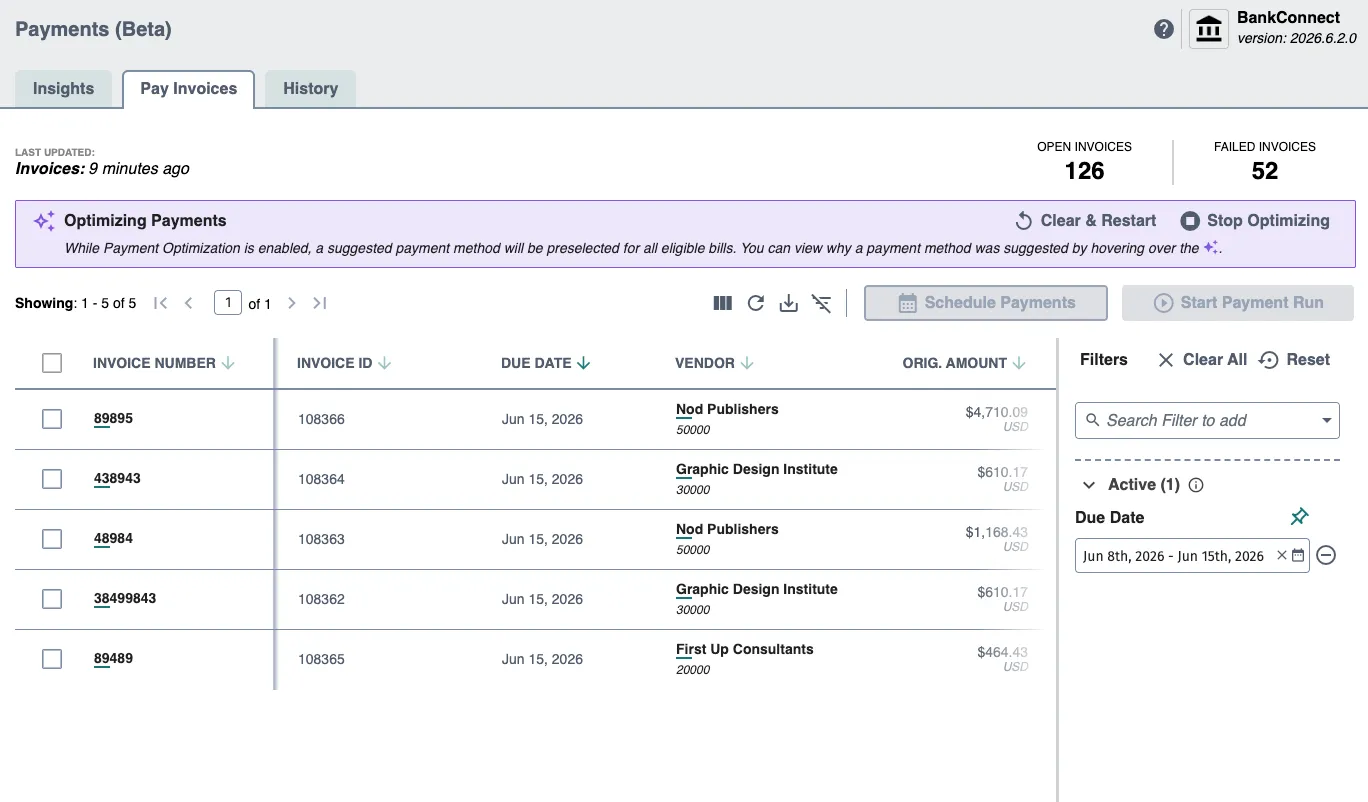
Task: Sort by Due Date column
Action: [x=546, y=363]
